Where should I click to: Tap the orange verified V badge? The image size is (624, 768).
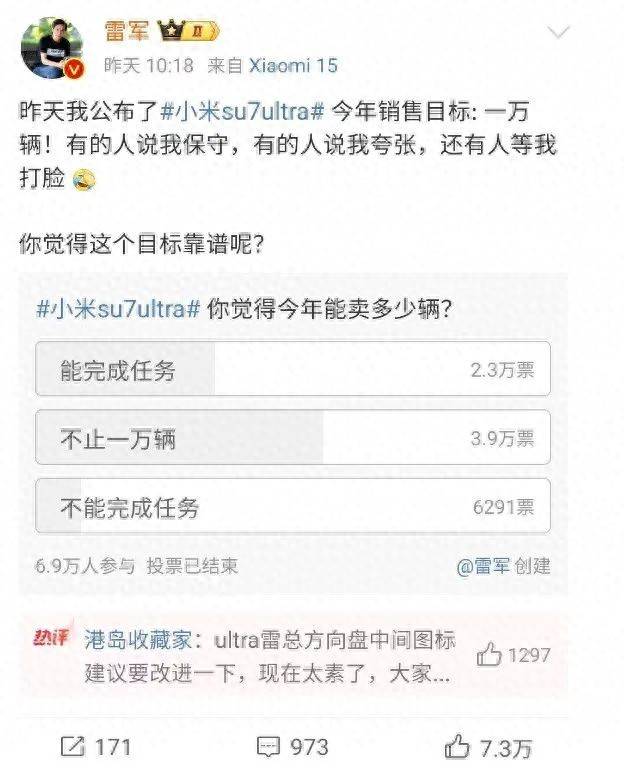coord(74,70)
